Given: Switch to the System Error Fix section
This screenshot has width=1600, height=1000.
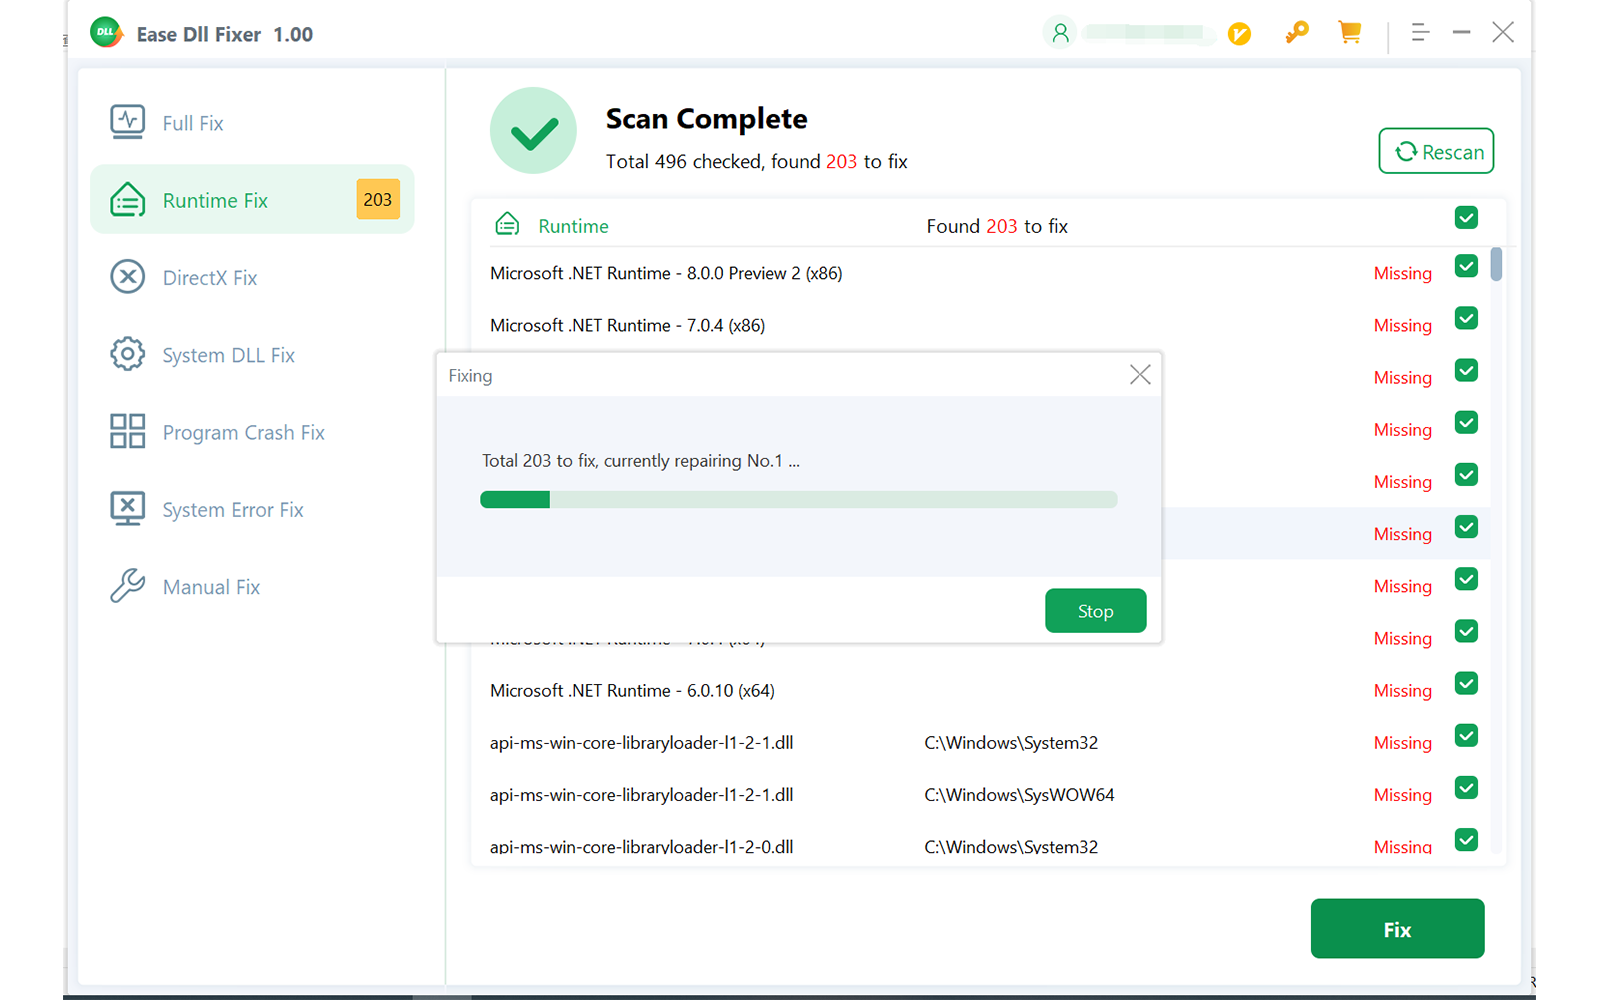Looking at the screenshot, I should coord(252,509).
